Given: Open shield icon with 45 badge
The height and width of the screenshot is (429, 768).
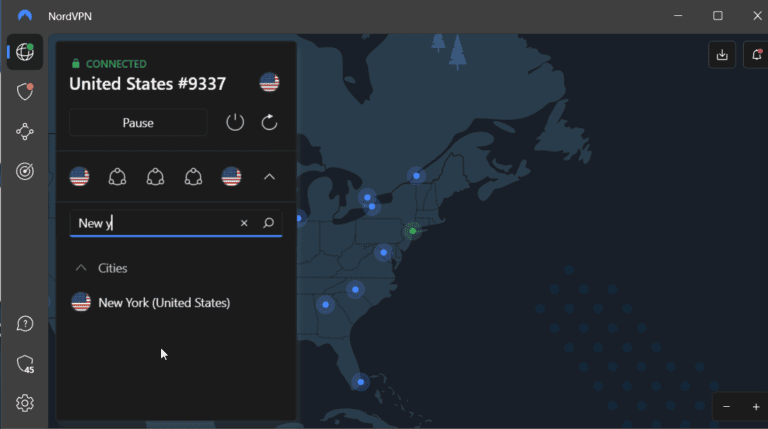Looking at the screenshot, I should click(x=24, y=364).
